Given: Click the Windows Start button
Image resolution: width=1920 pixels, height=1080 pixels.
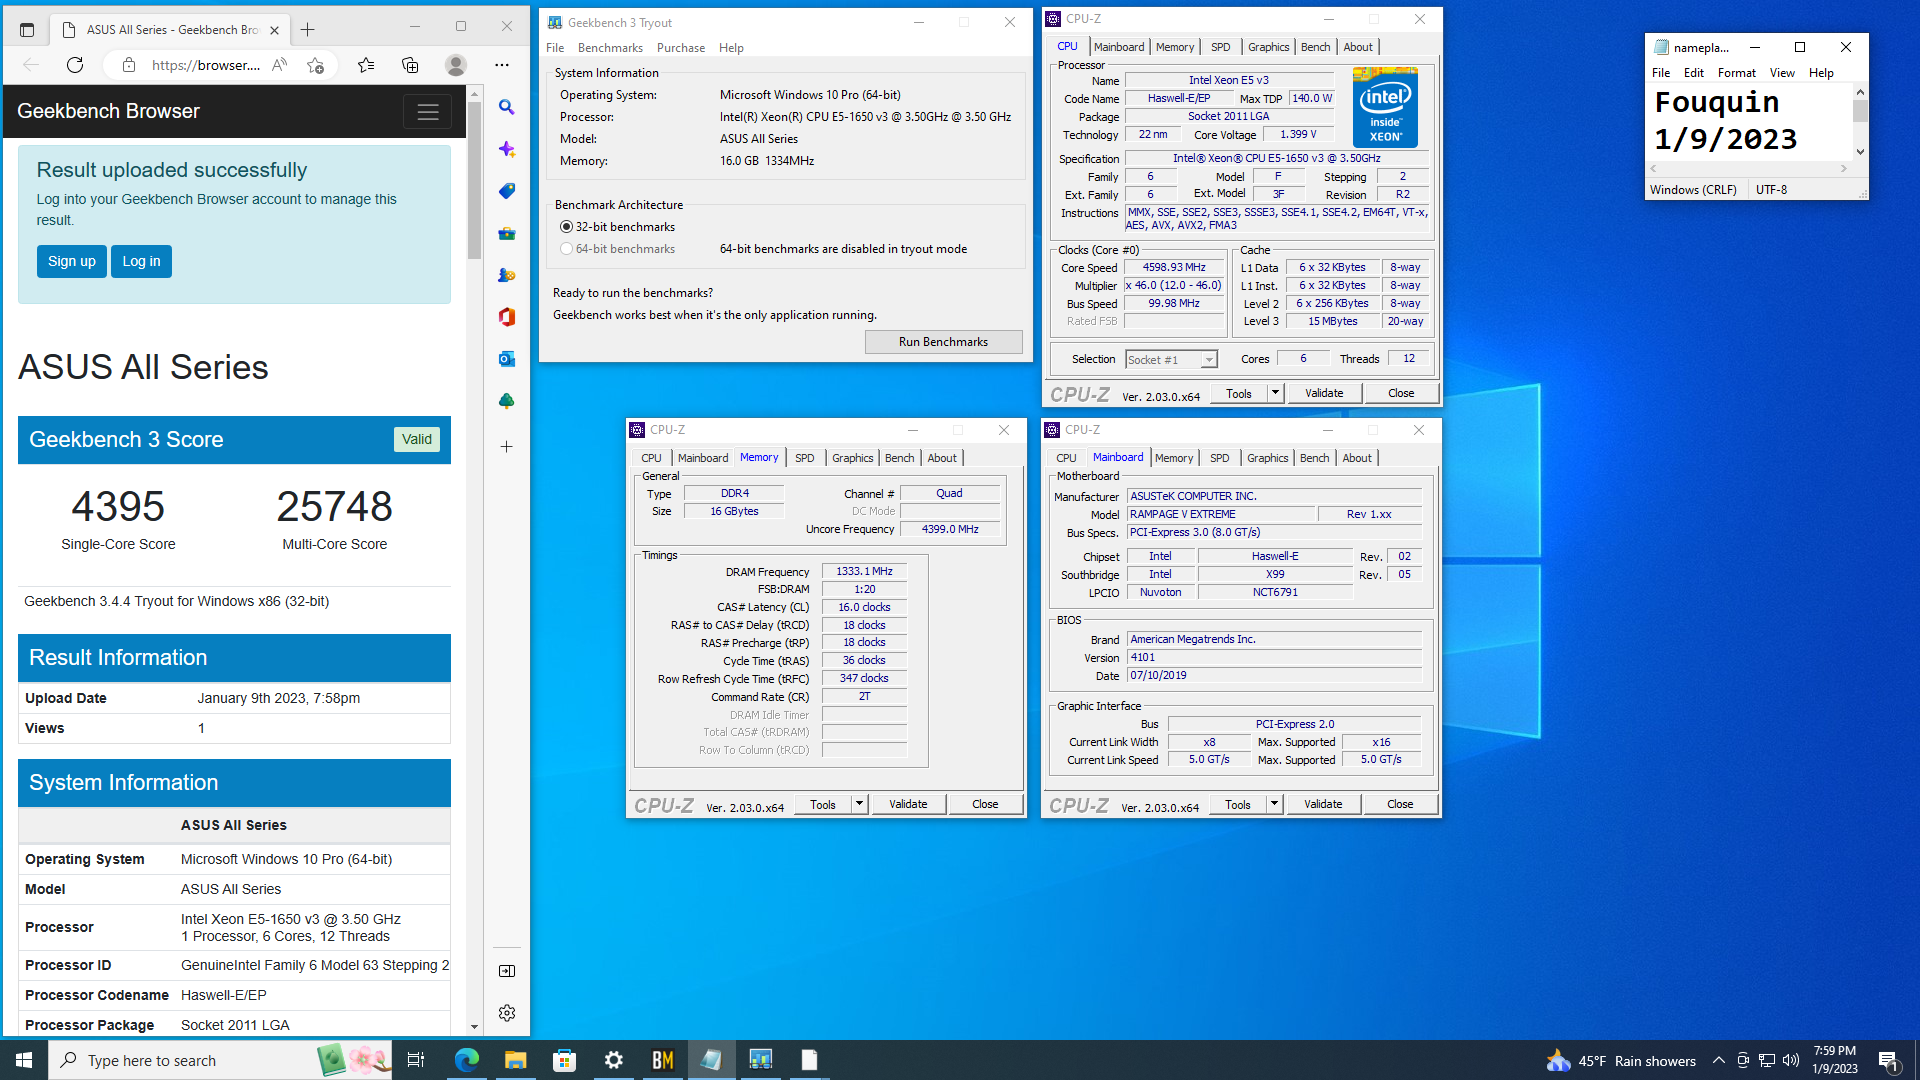Looking at the screenshot, I should point(24,1060).
